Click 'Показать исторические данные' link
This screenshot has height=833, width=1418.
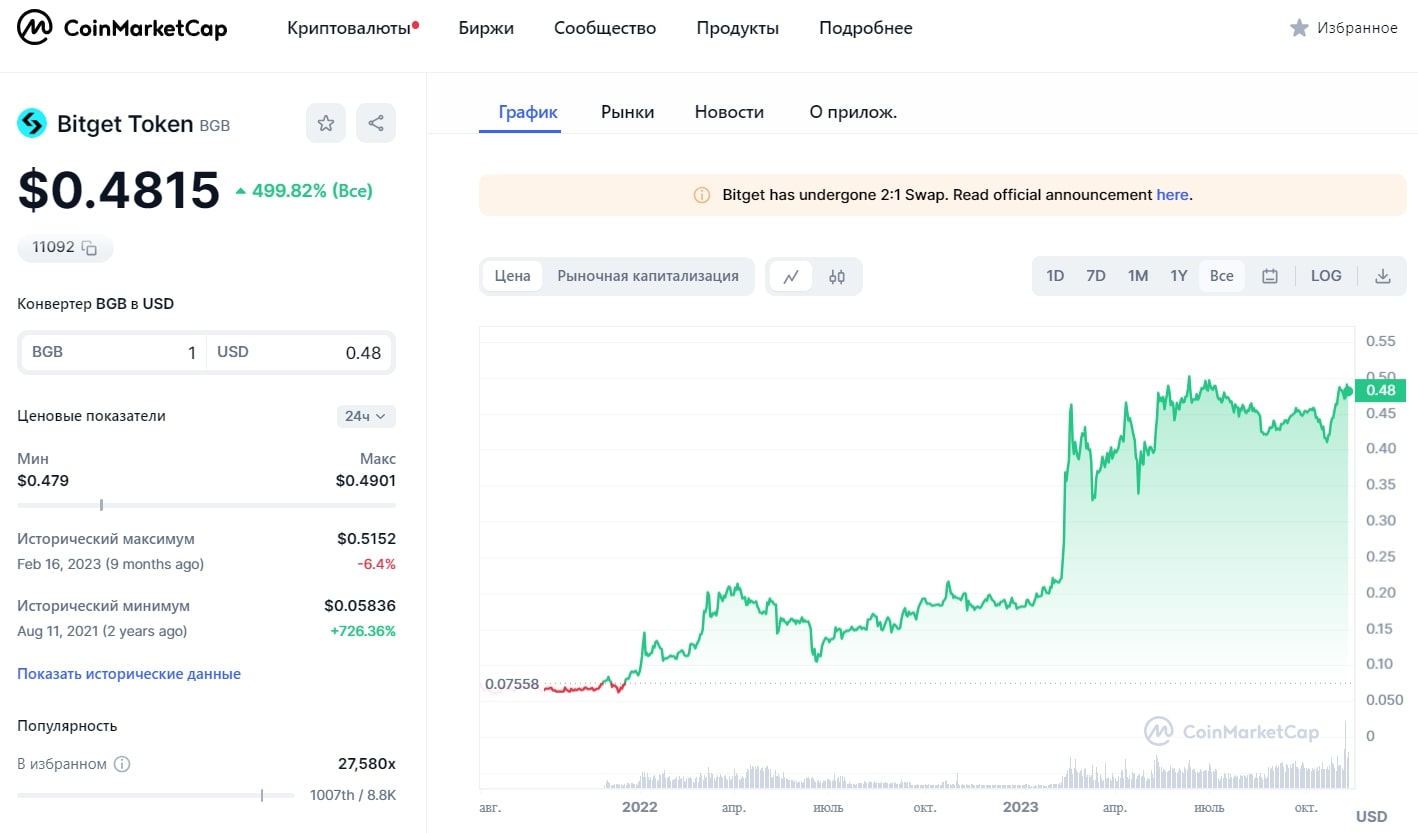tap(129, 674)
